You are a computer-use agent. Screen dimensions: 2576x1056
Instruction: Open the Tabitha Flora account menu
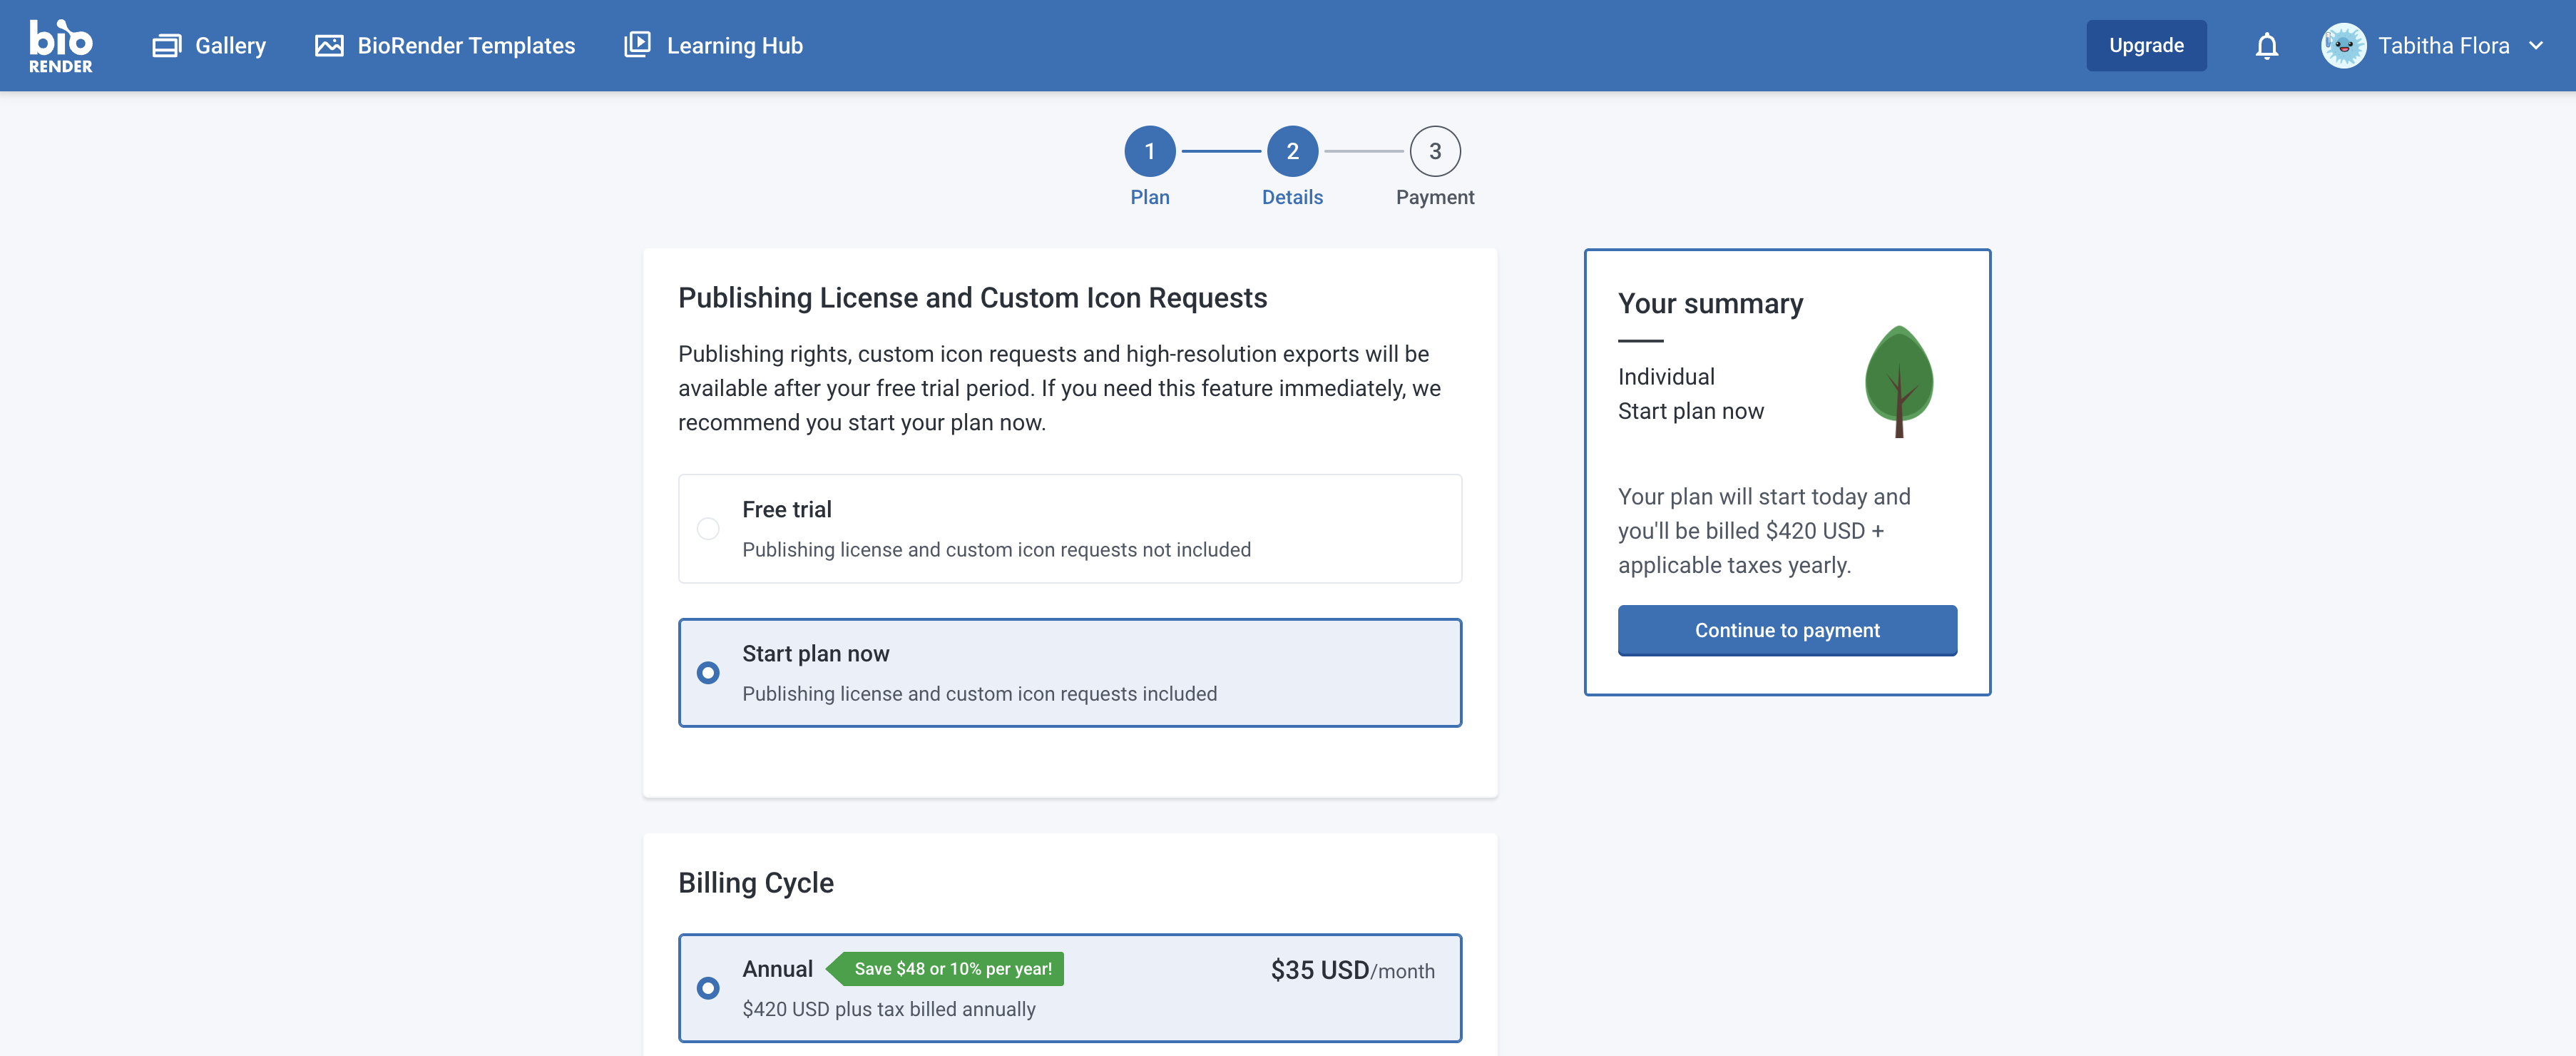pyautogui.click(x=2443, y=46)
